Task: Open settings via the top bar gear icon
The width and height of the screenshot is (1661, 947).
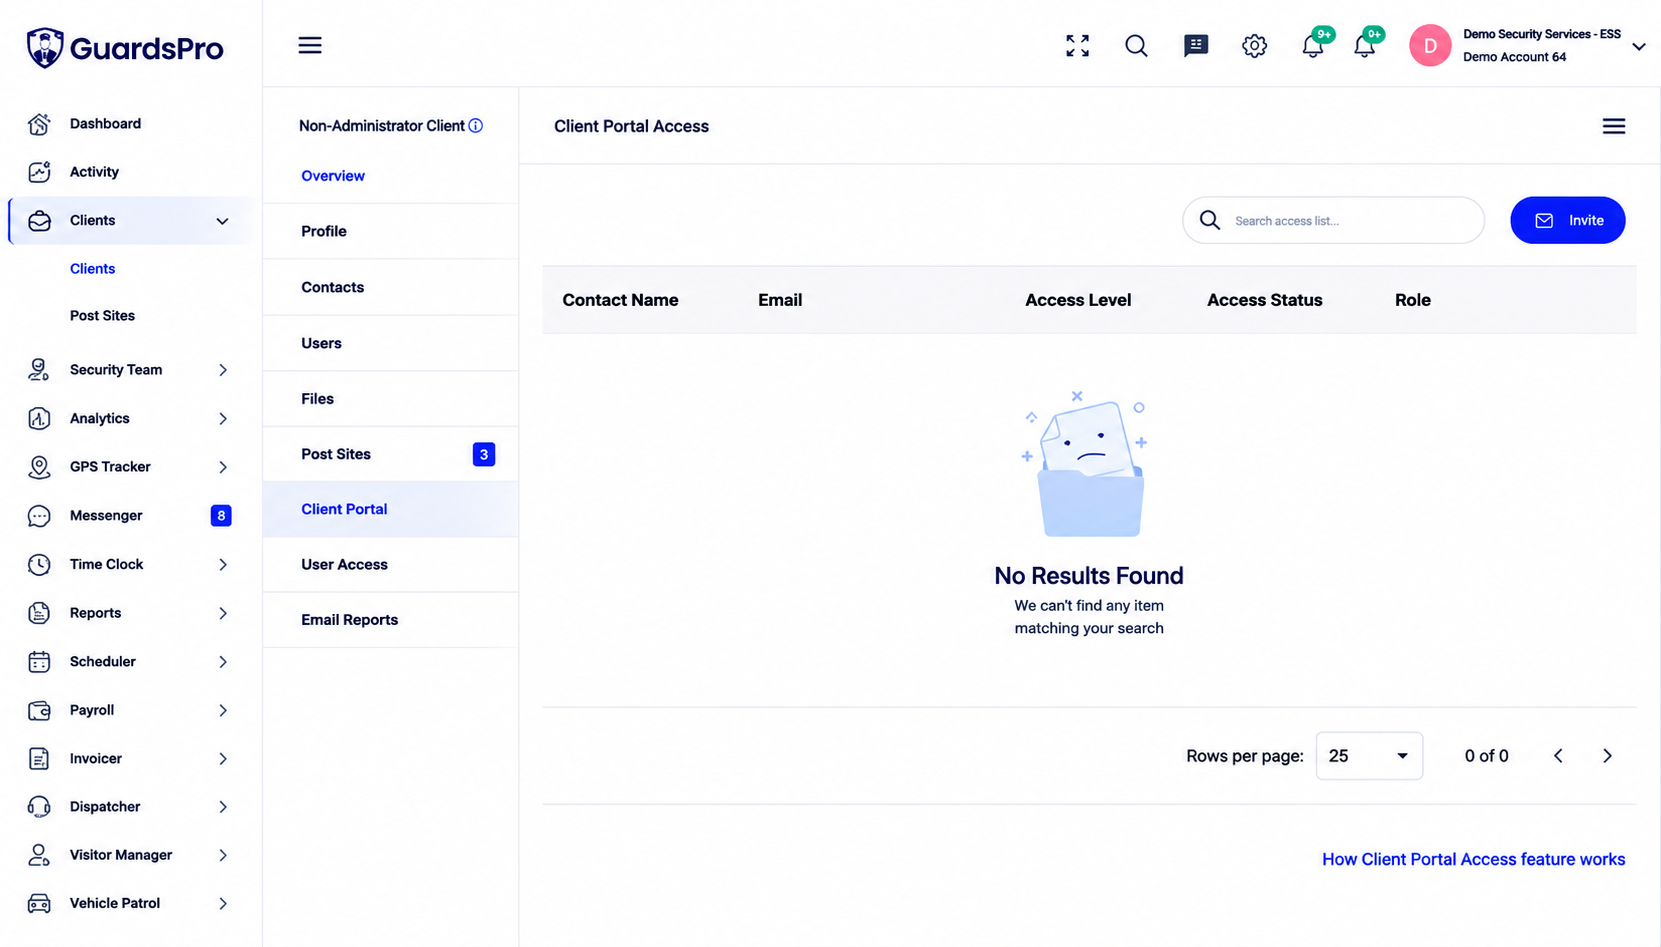Action: coord(1254,46)
